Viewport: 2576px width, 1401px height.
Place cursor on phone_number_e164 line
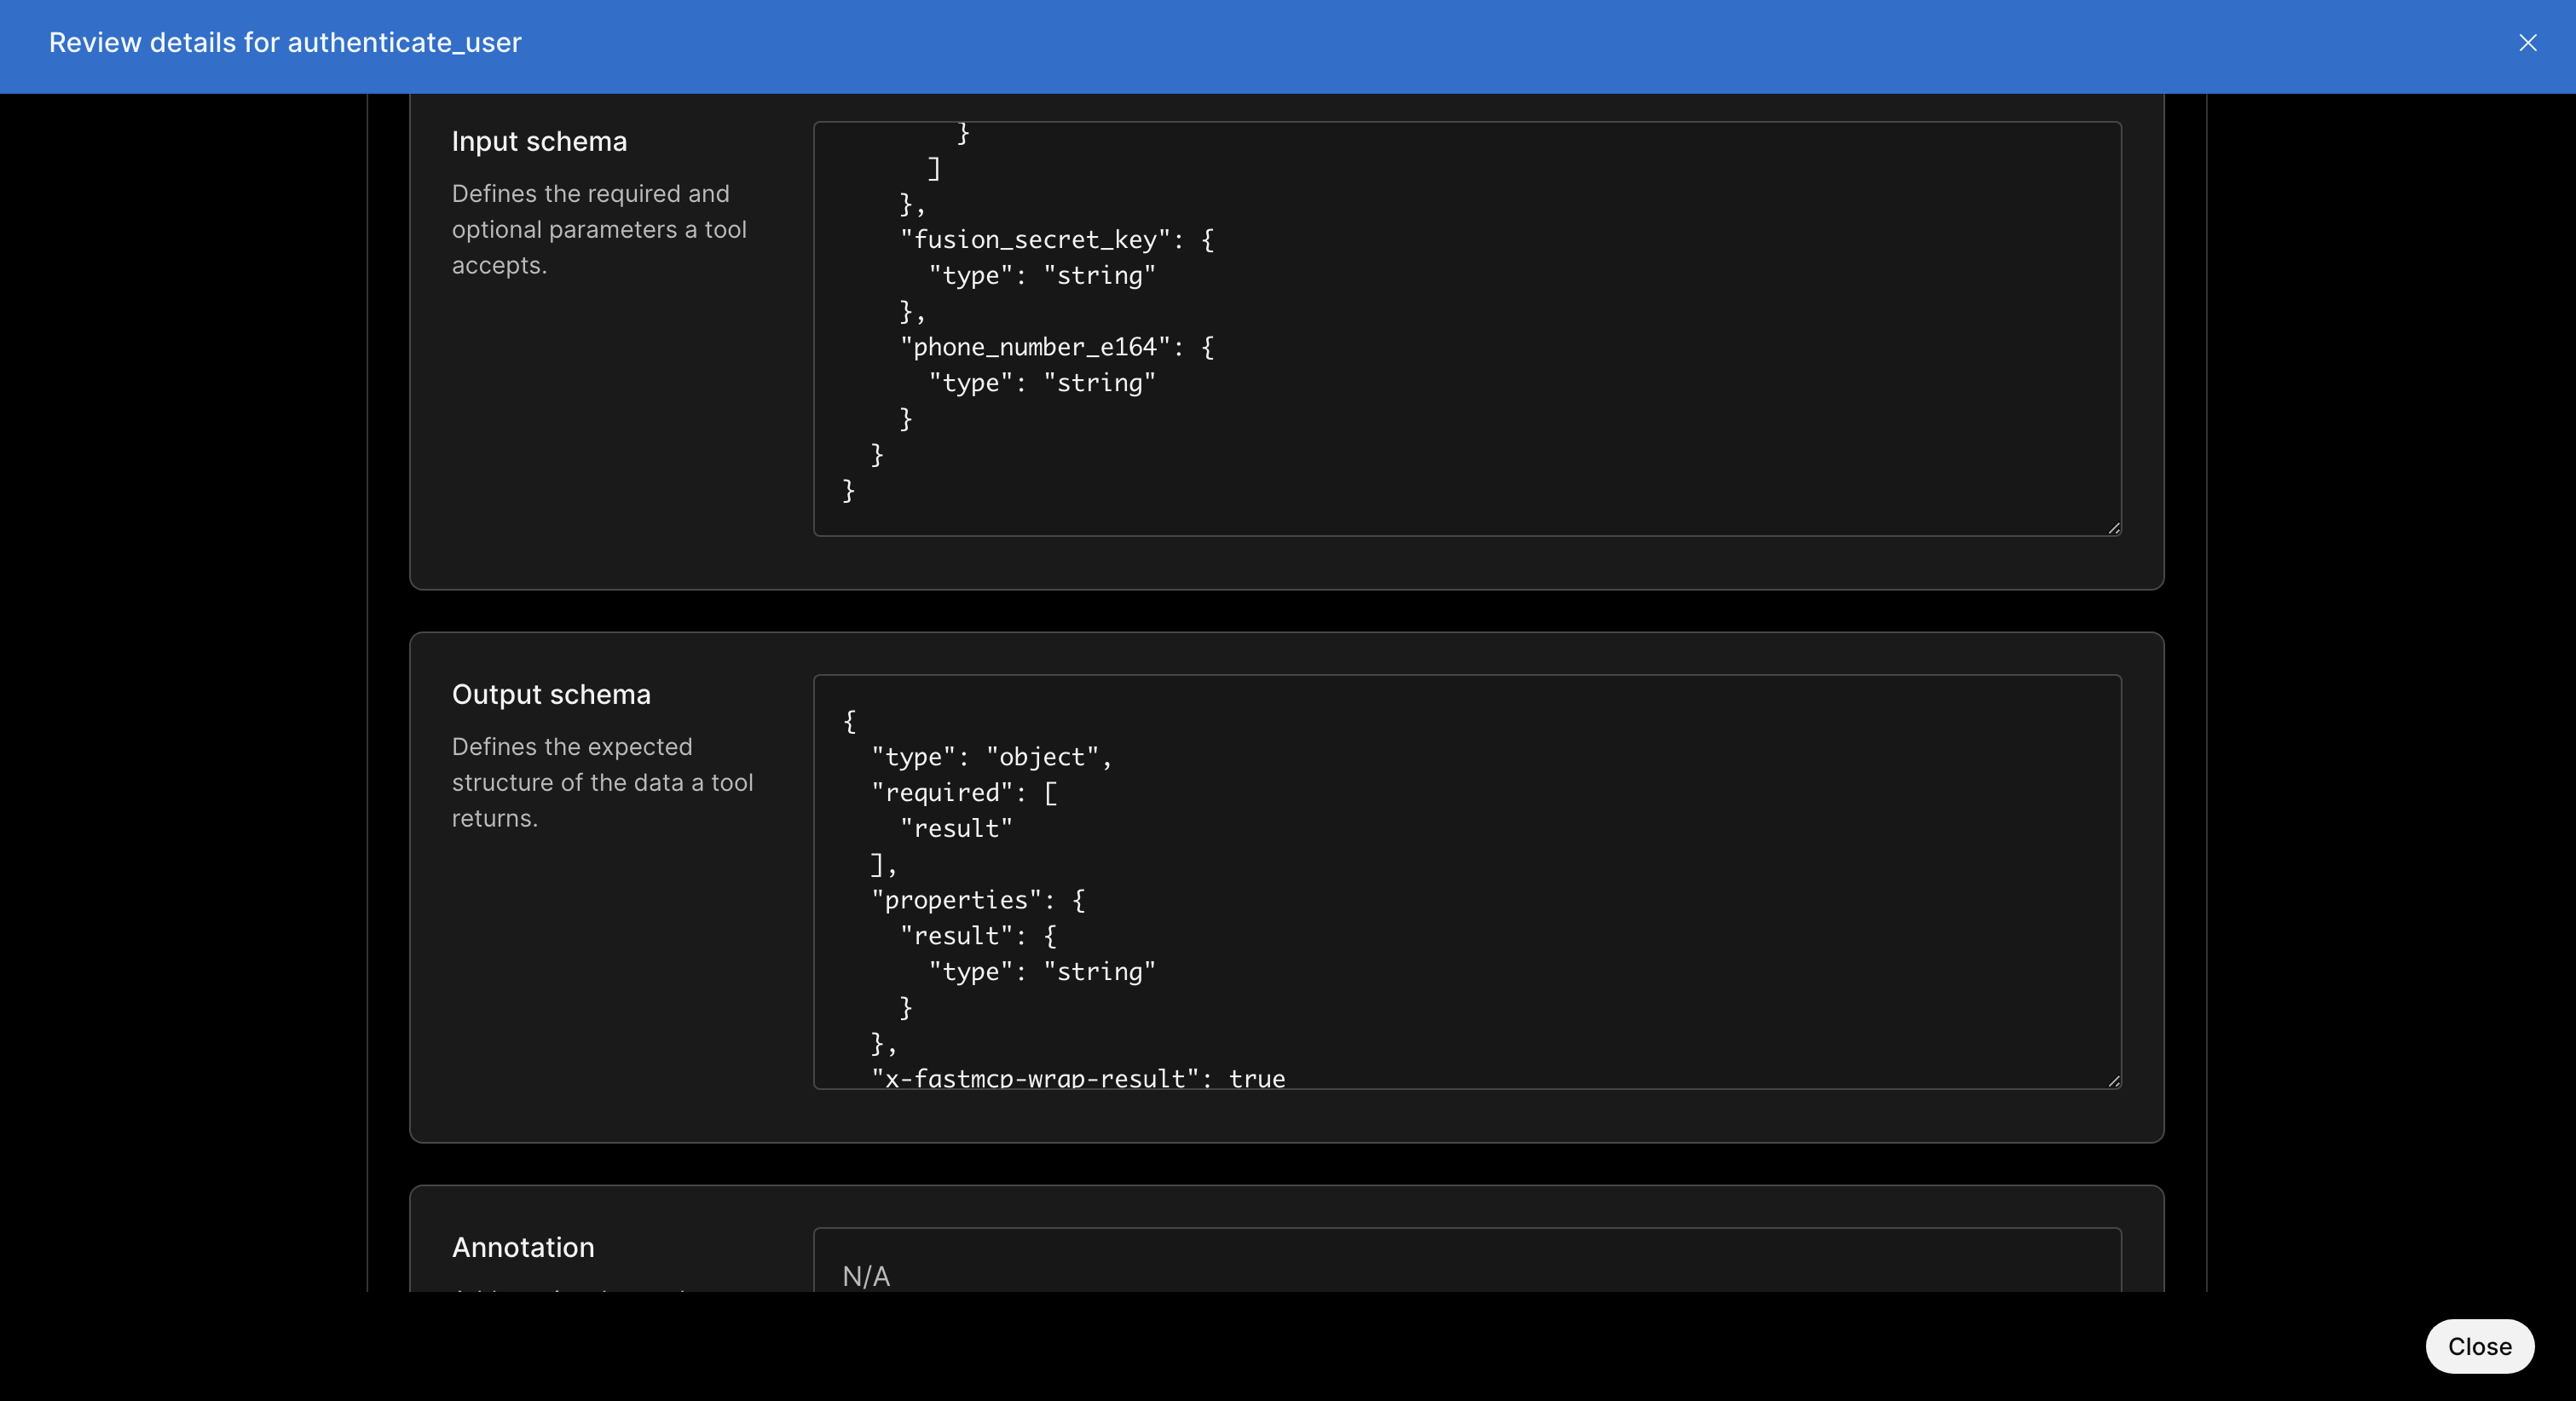click(x=1056, y=347)
